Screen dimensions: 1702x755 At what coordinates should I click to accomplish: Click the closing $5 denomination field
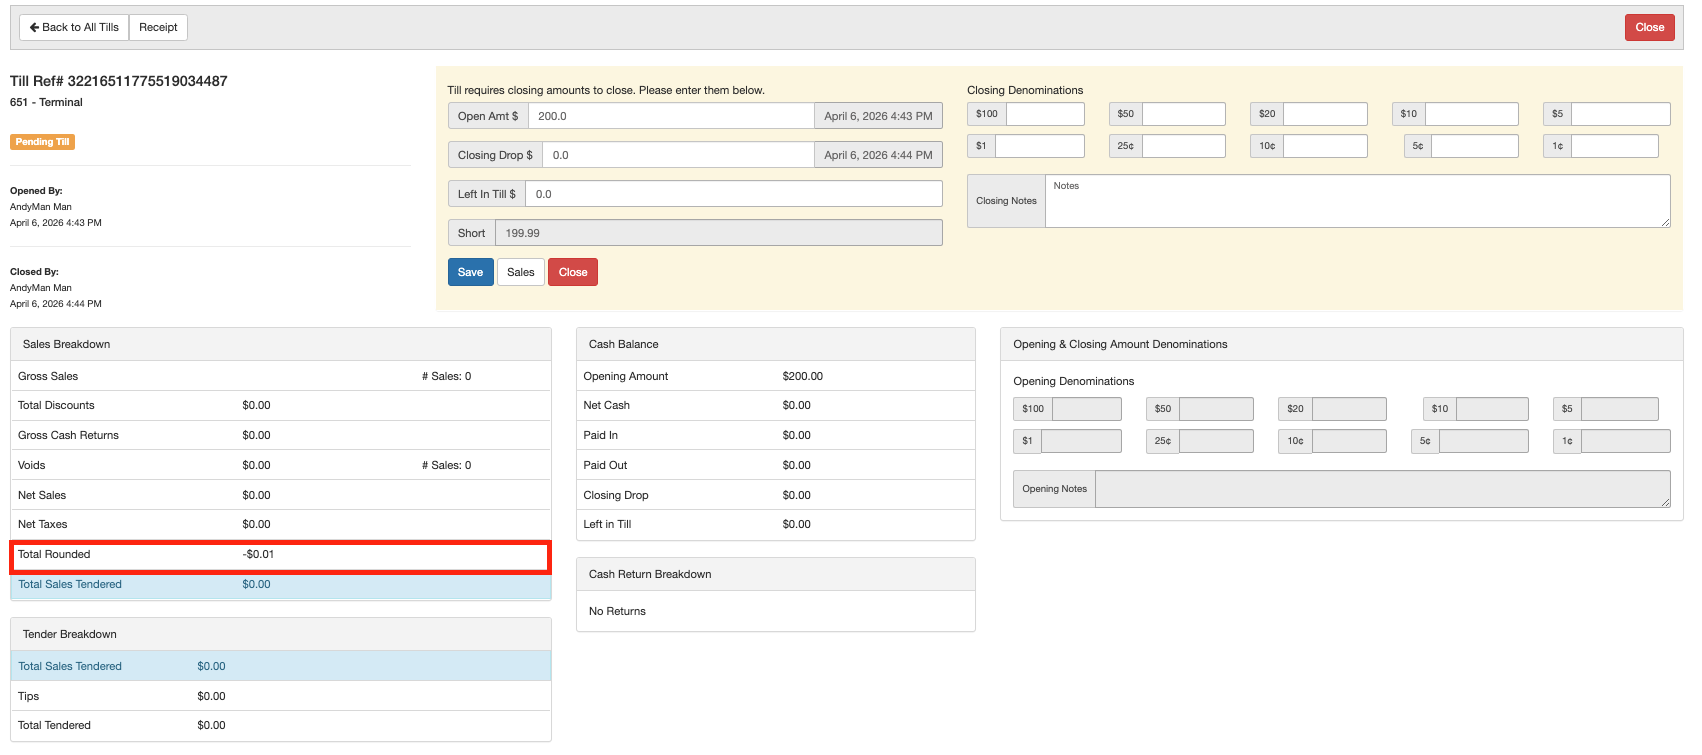click(1620, 114)
